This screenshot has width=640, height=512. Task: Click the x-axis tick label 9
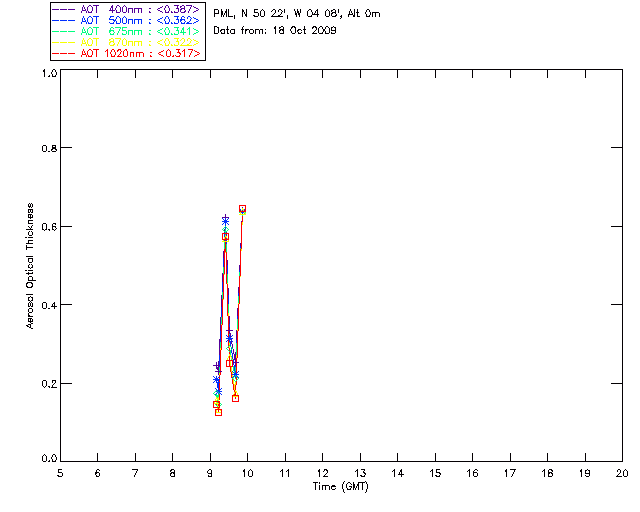tap(210, 474)
